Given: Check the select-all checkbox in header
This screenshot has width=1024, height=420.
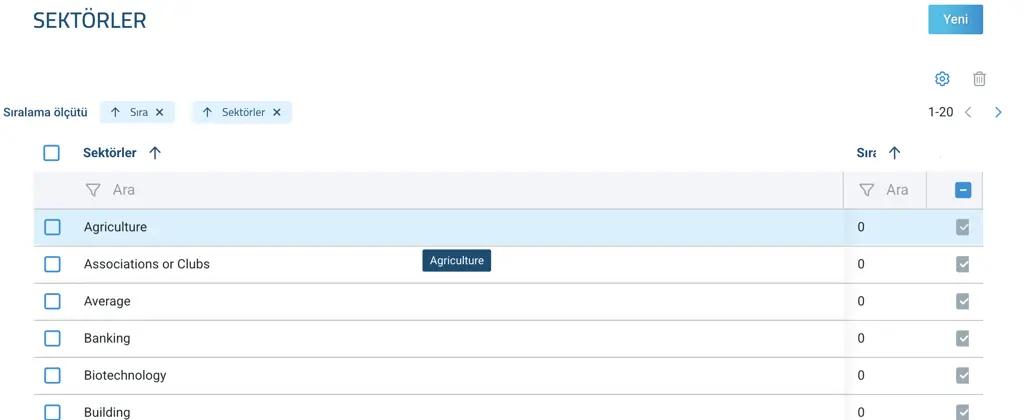Looking at the screenshot, I should [x=52, y=153].
